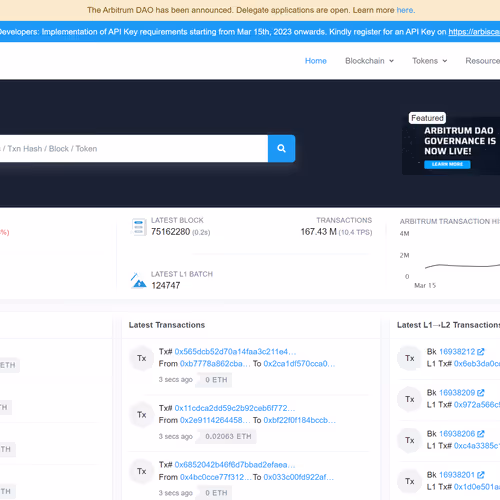Click Learn More on Arbitrum DAO banner
The image size is (500, 500).
pyautogui.click(x=447, y=164)
